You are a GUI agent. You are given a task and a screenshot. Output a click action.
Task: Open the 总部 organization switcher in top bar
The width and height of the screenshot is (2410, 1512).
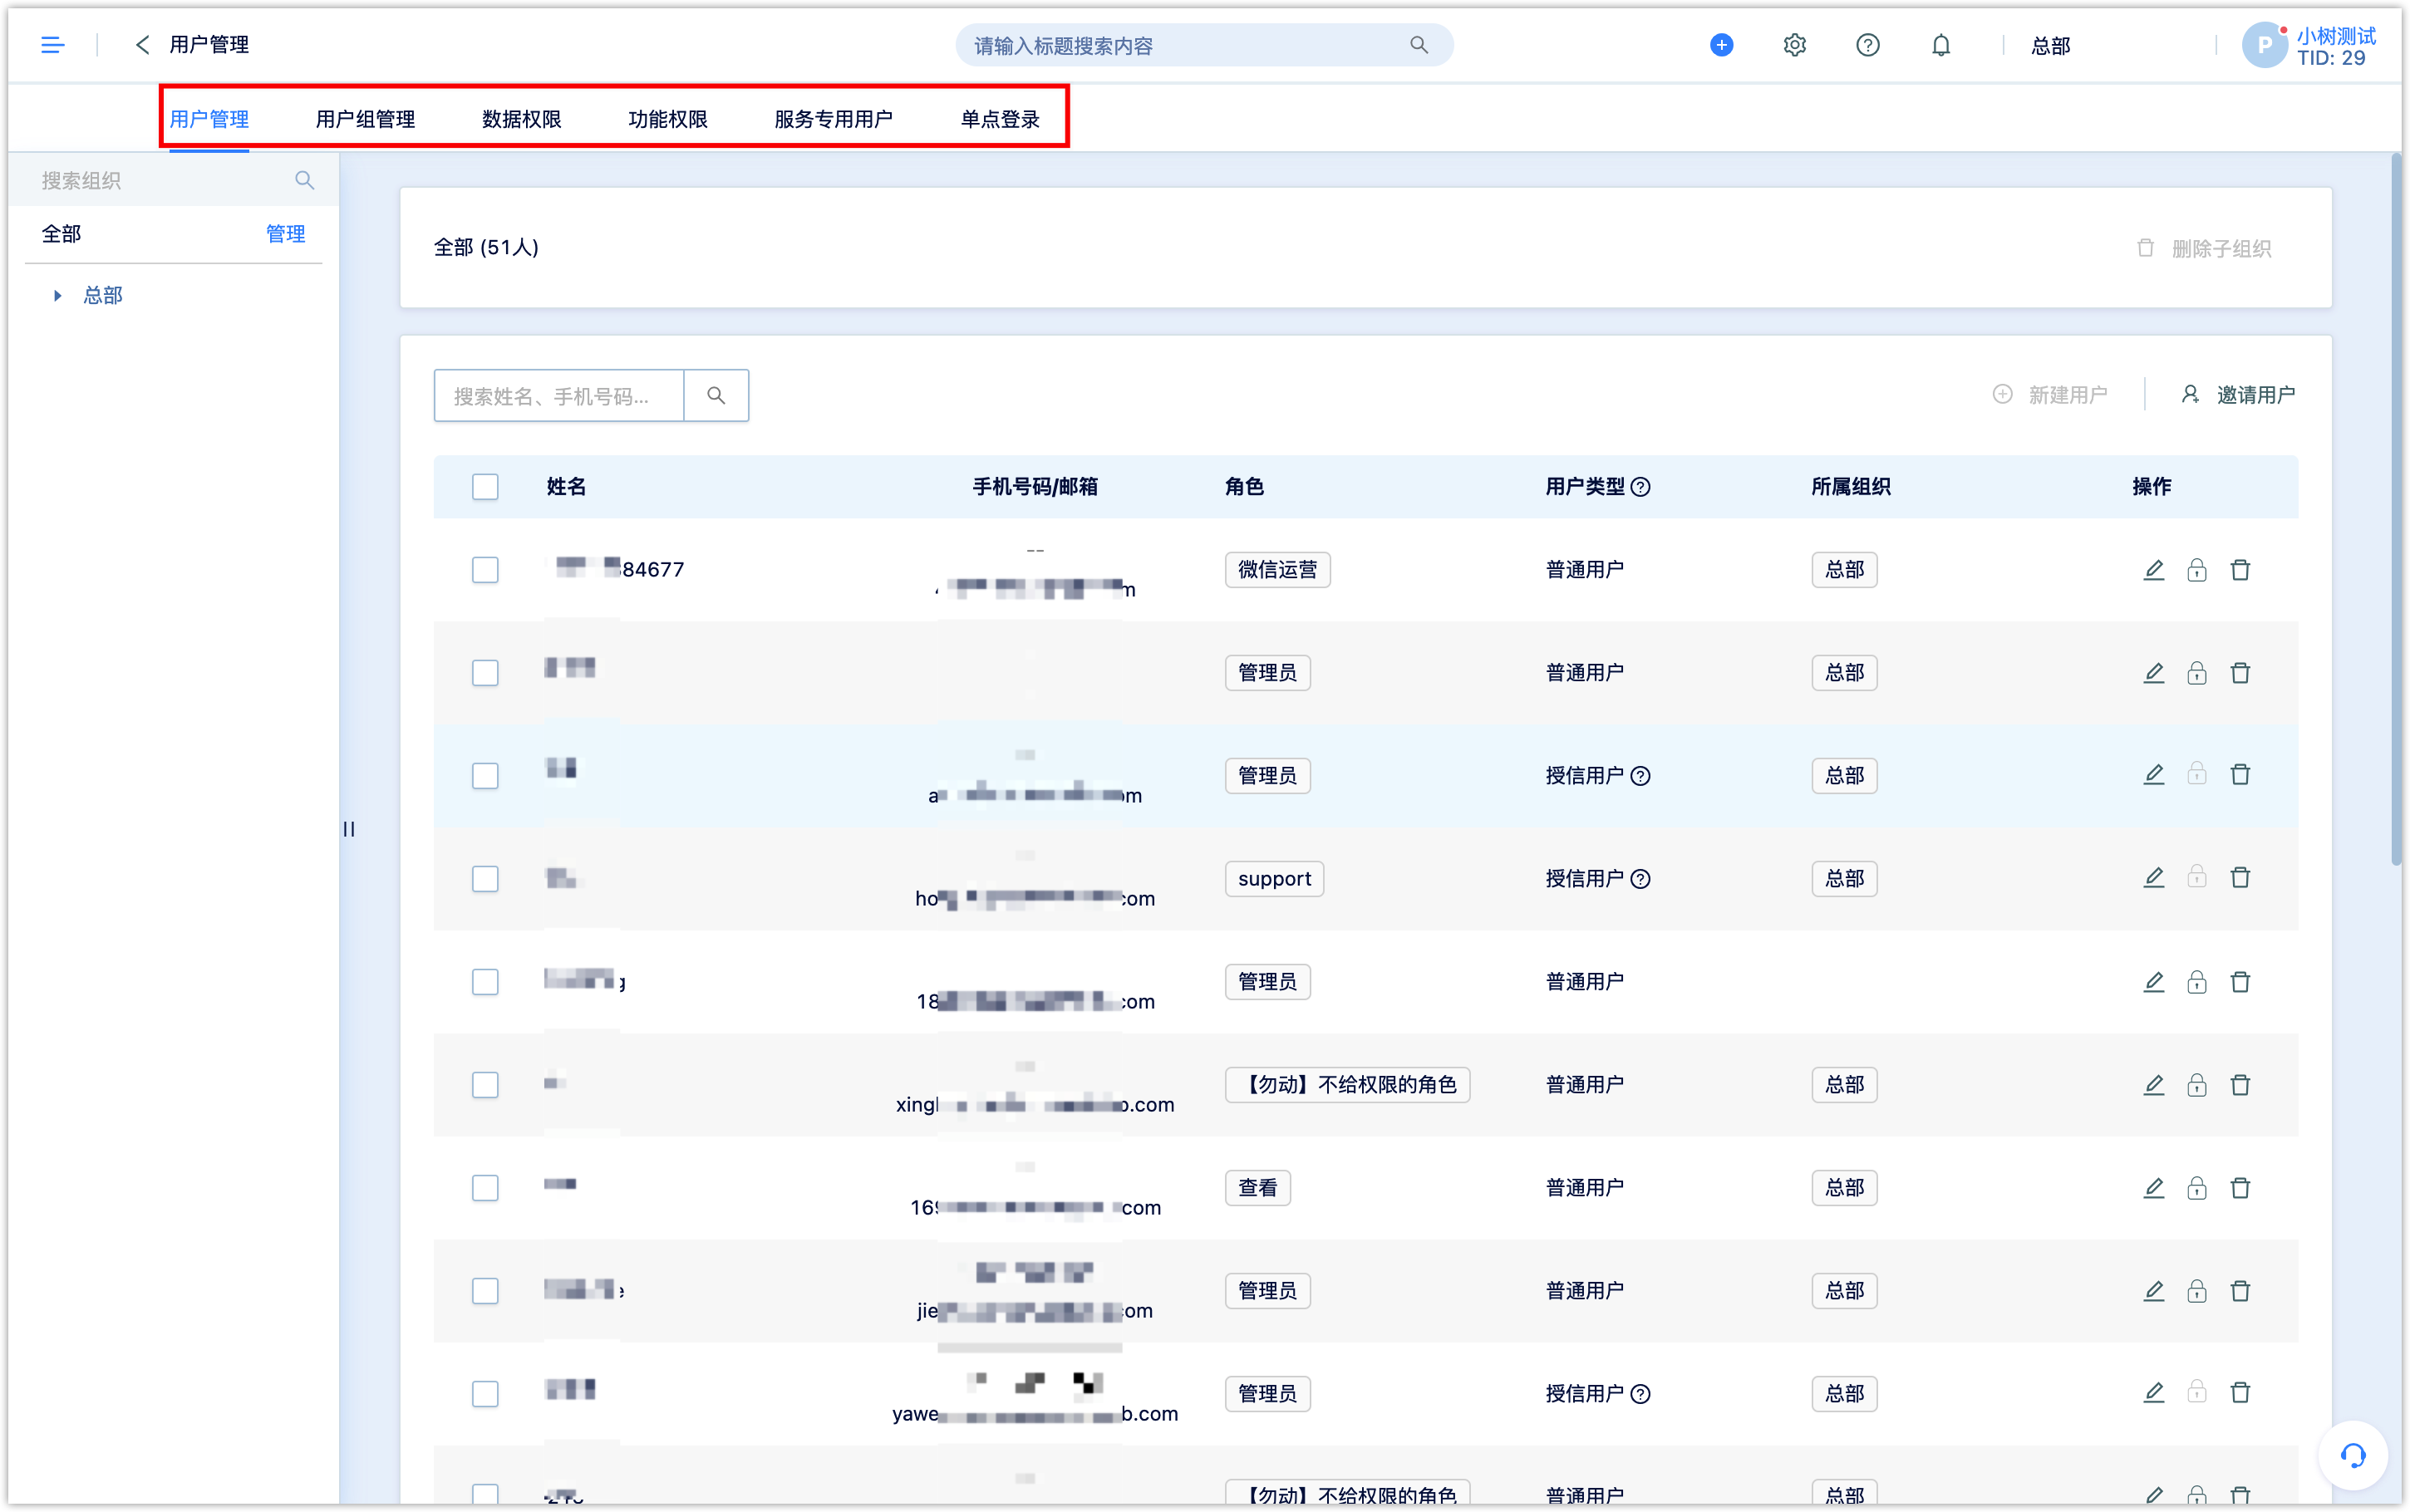click(2050, 46)
